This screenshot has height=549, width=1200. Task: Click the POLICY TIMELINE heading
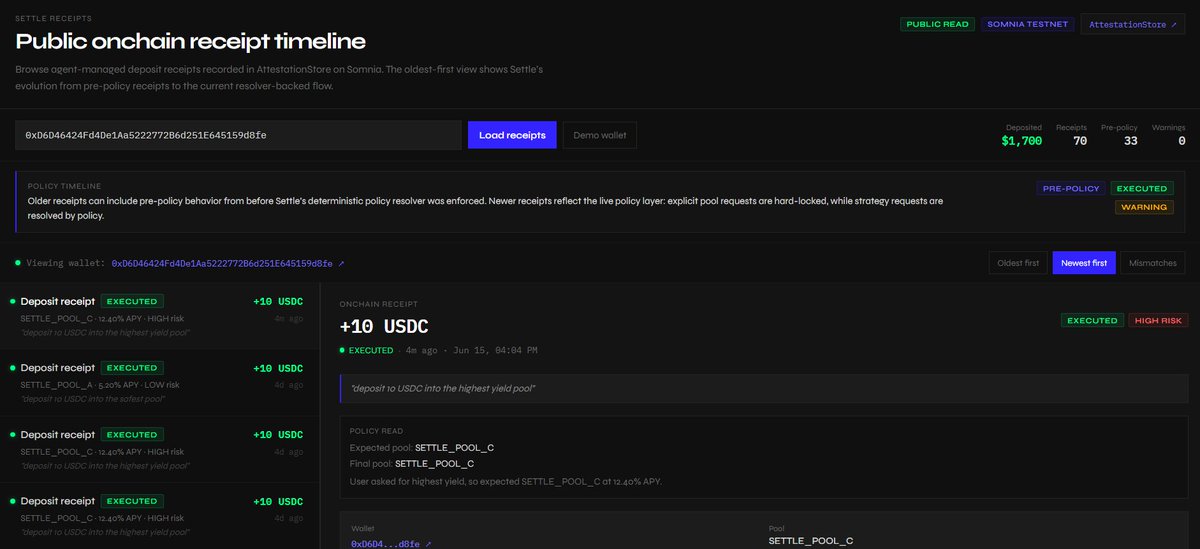(64, 186)
